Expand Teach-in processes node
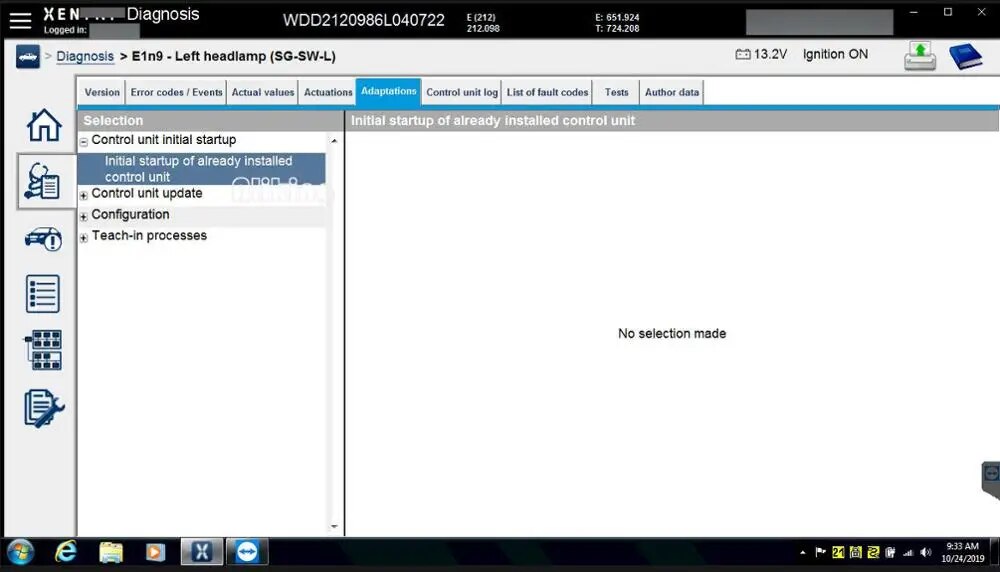The height and width of the screenshot is (572, 1000). click(84, 238)
